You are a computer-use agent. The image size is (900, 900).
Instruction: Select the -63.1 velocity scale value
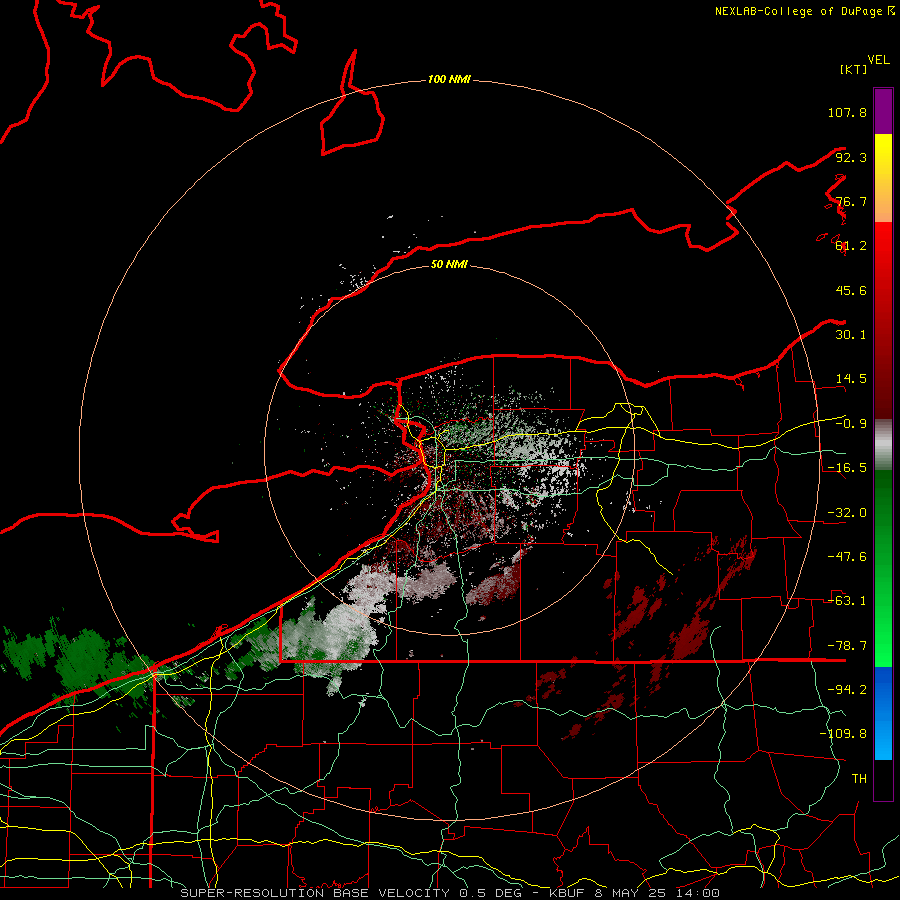click(x=847, y=601)
